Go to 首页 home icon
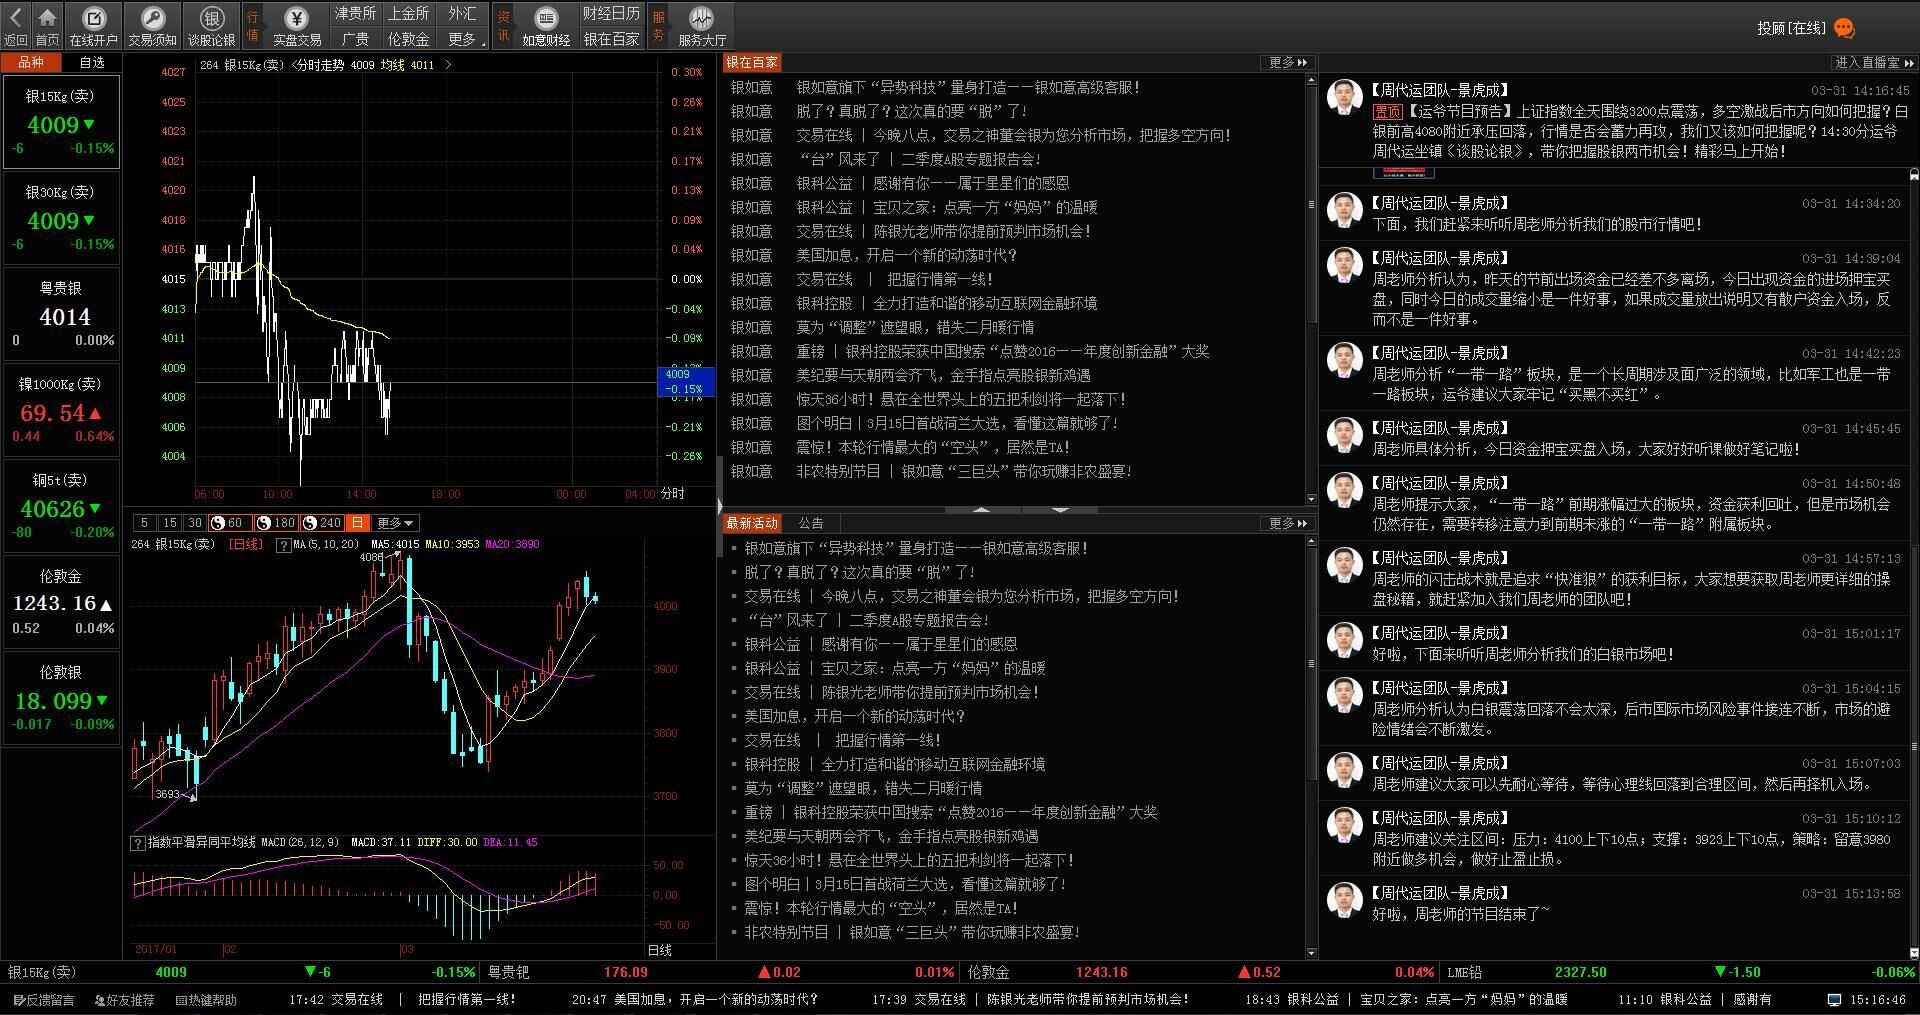This screenshot has height=1015, width=1920. click(x=47, y=19)
